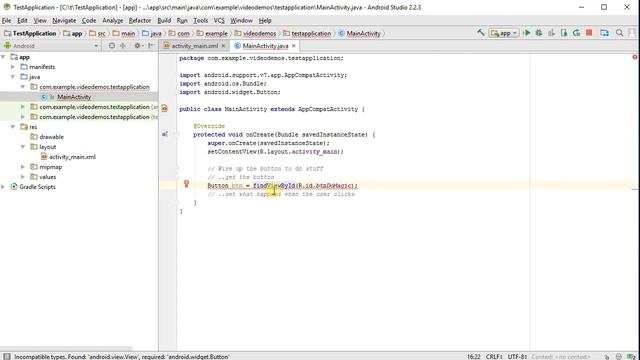
Task: Click the rerun/apply changes icon
Action: point(576,33)
